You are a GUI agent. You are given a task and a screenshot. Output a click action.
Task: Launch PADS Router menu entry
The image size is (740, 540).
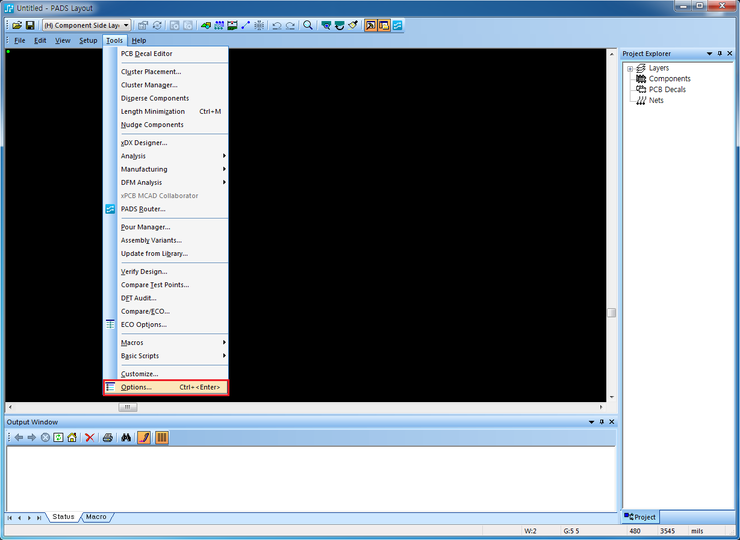[x=166, y=209]
